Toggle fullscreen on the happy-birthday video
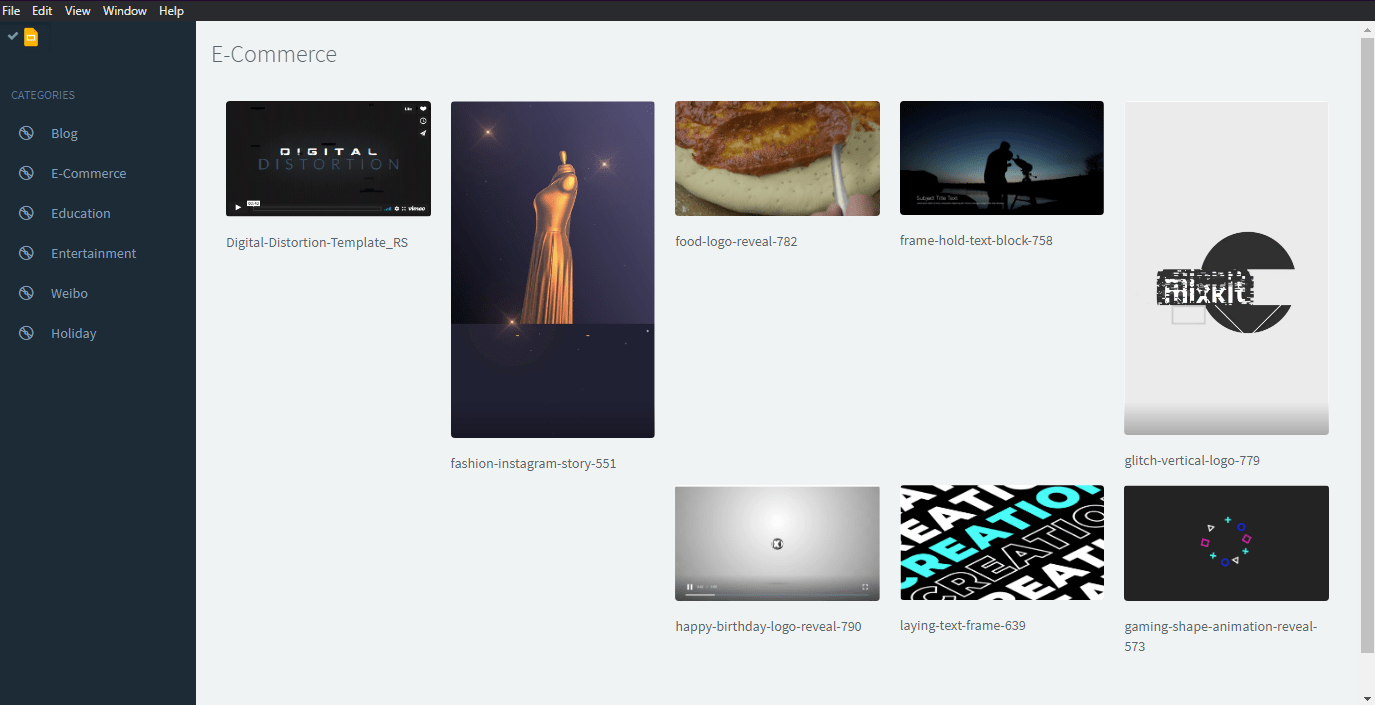1375x705 pixels. 865,587
